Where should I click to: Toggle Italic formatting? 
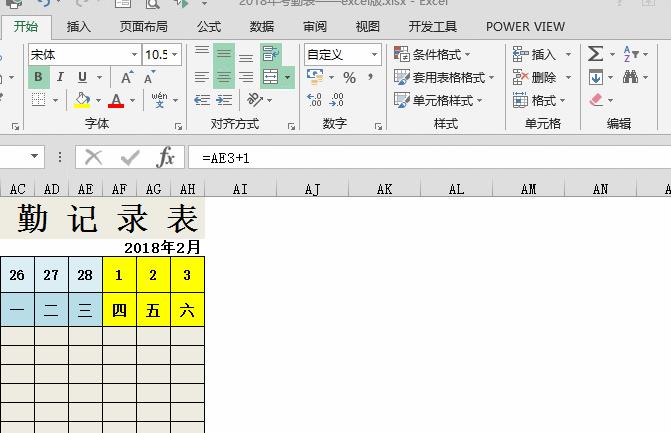(60, 77)
